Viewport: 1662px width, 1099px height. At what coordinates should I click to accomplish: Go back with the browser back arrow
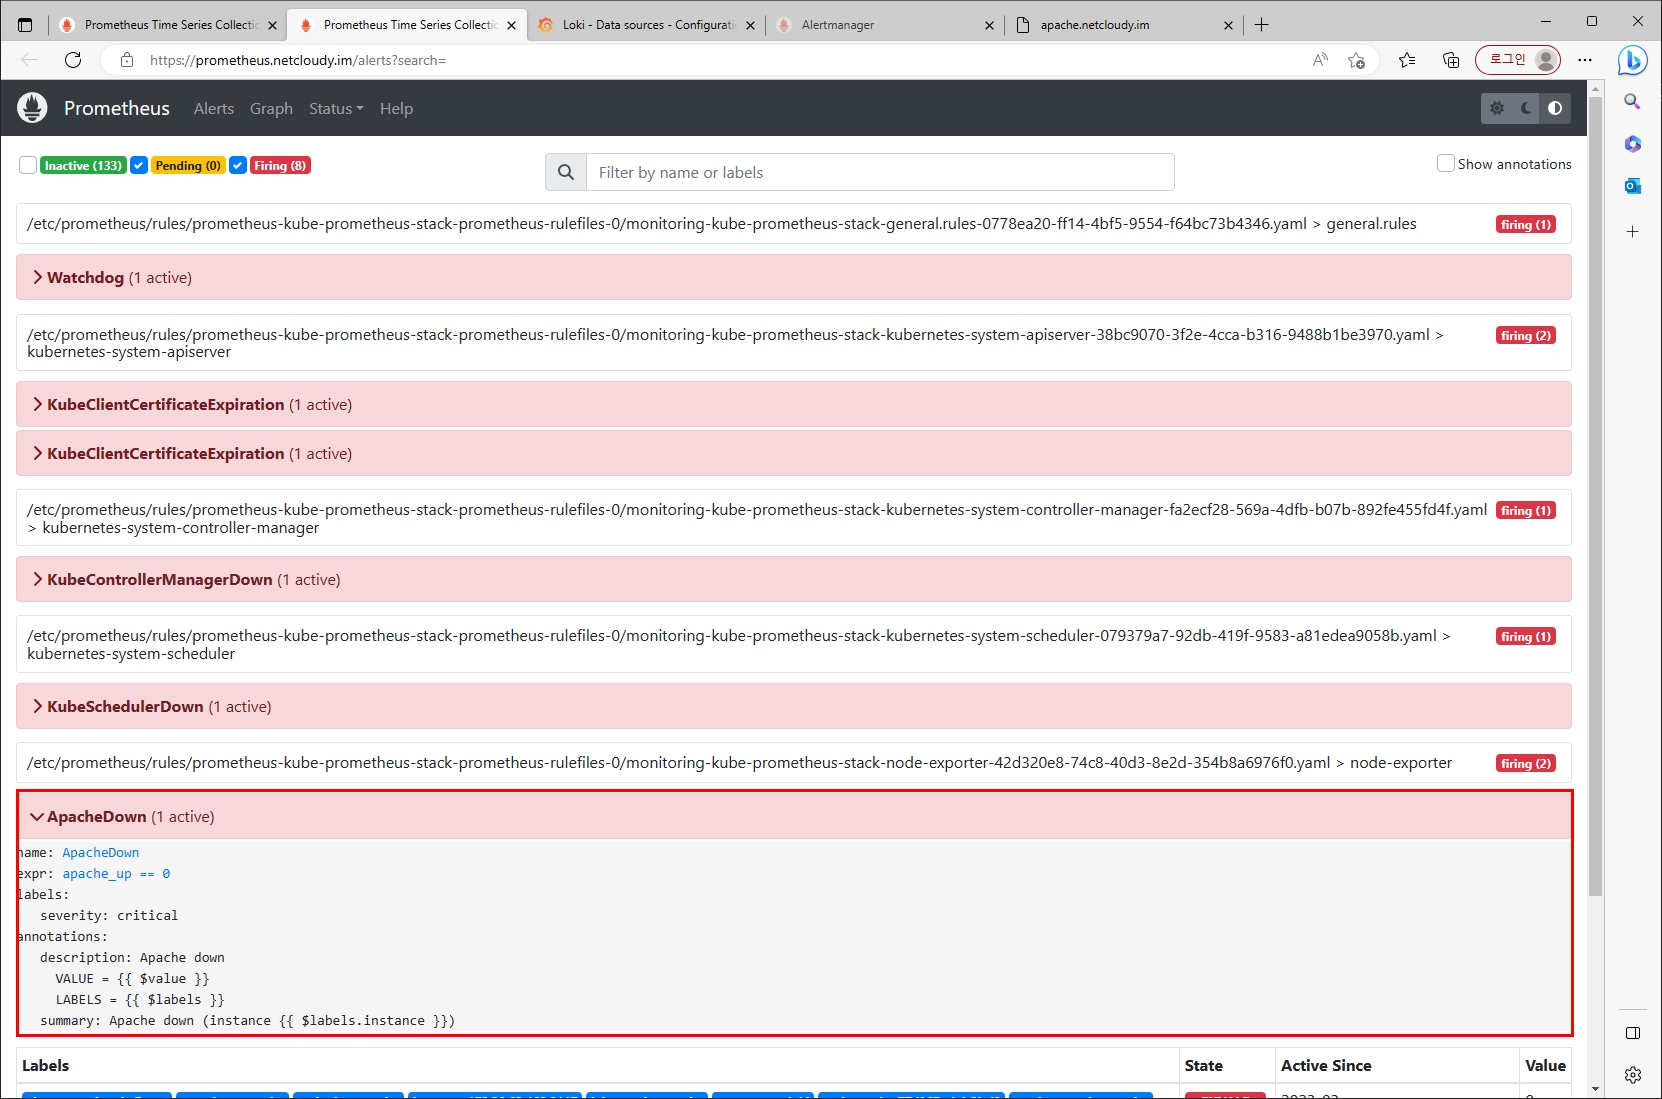click(x=29, y=60)
